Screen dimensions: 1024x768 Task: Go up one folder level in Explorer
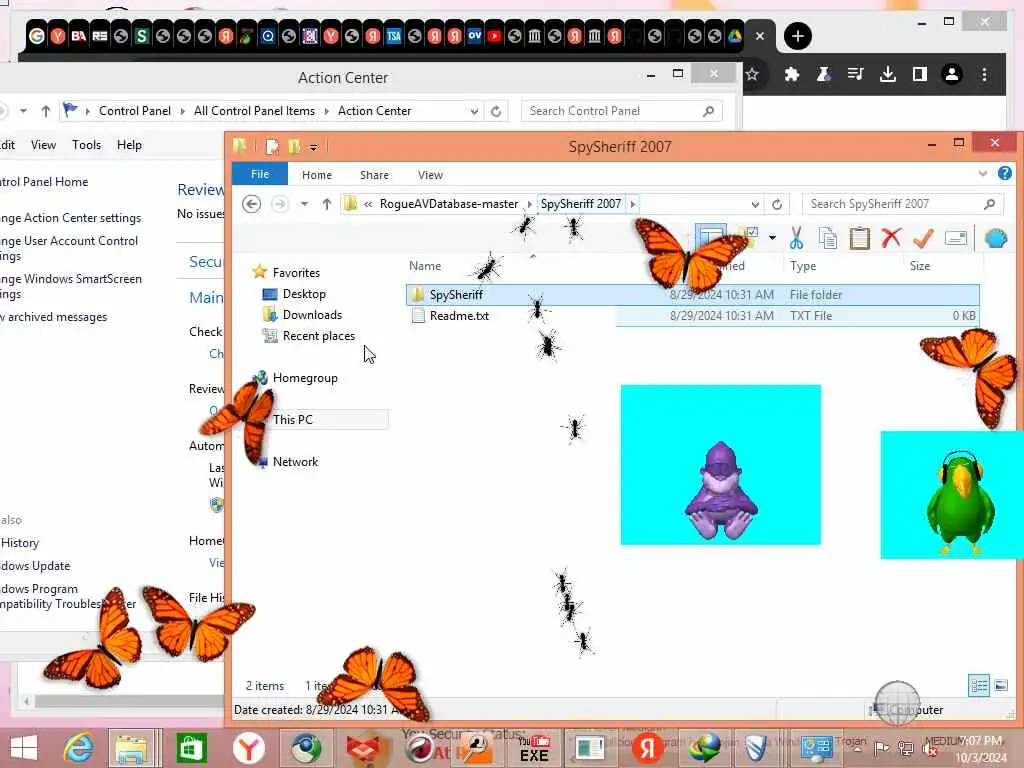tap(327, 204)
